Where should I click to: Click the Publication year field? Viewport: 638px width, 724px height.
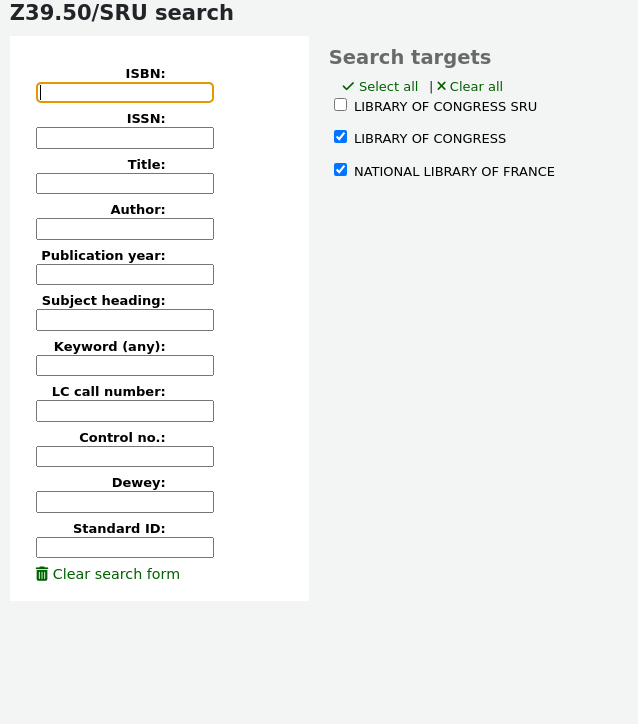click(x=125, y=275)
